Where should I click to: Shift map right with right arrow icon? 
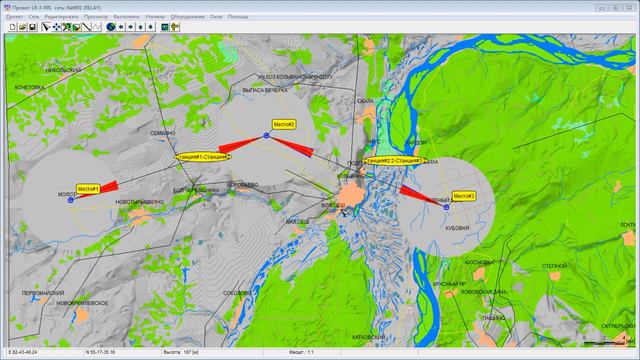131,27
